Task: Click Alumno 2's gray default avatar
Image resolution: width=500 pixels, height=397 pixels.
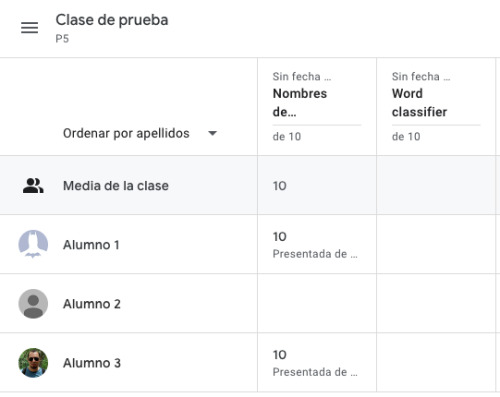Action: (33, 304)
